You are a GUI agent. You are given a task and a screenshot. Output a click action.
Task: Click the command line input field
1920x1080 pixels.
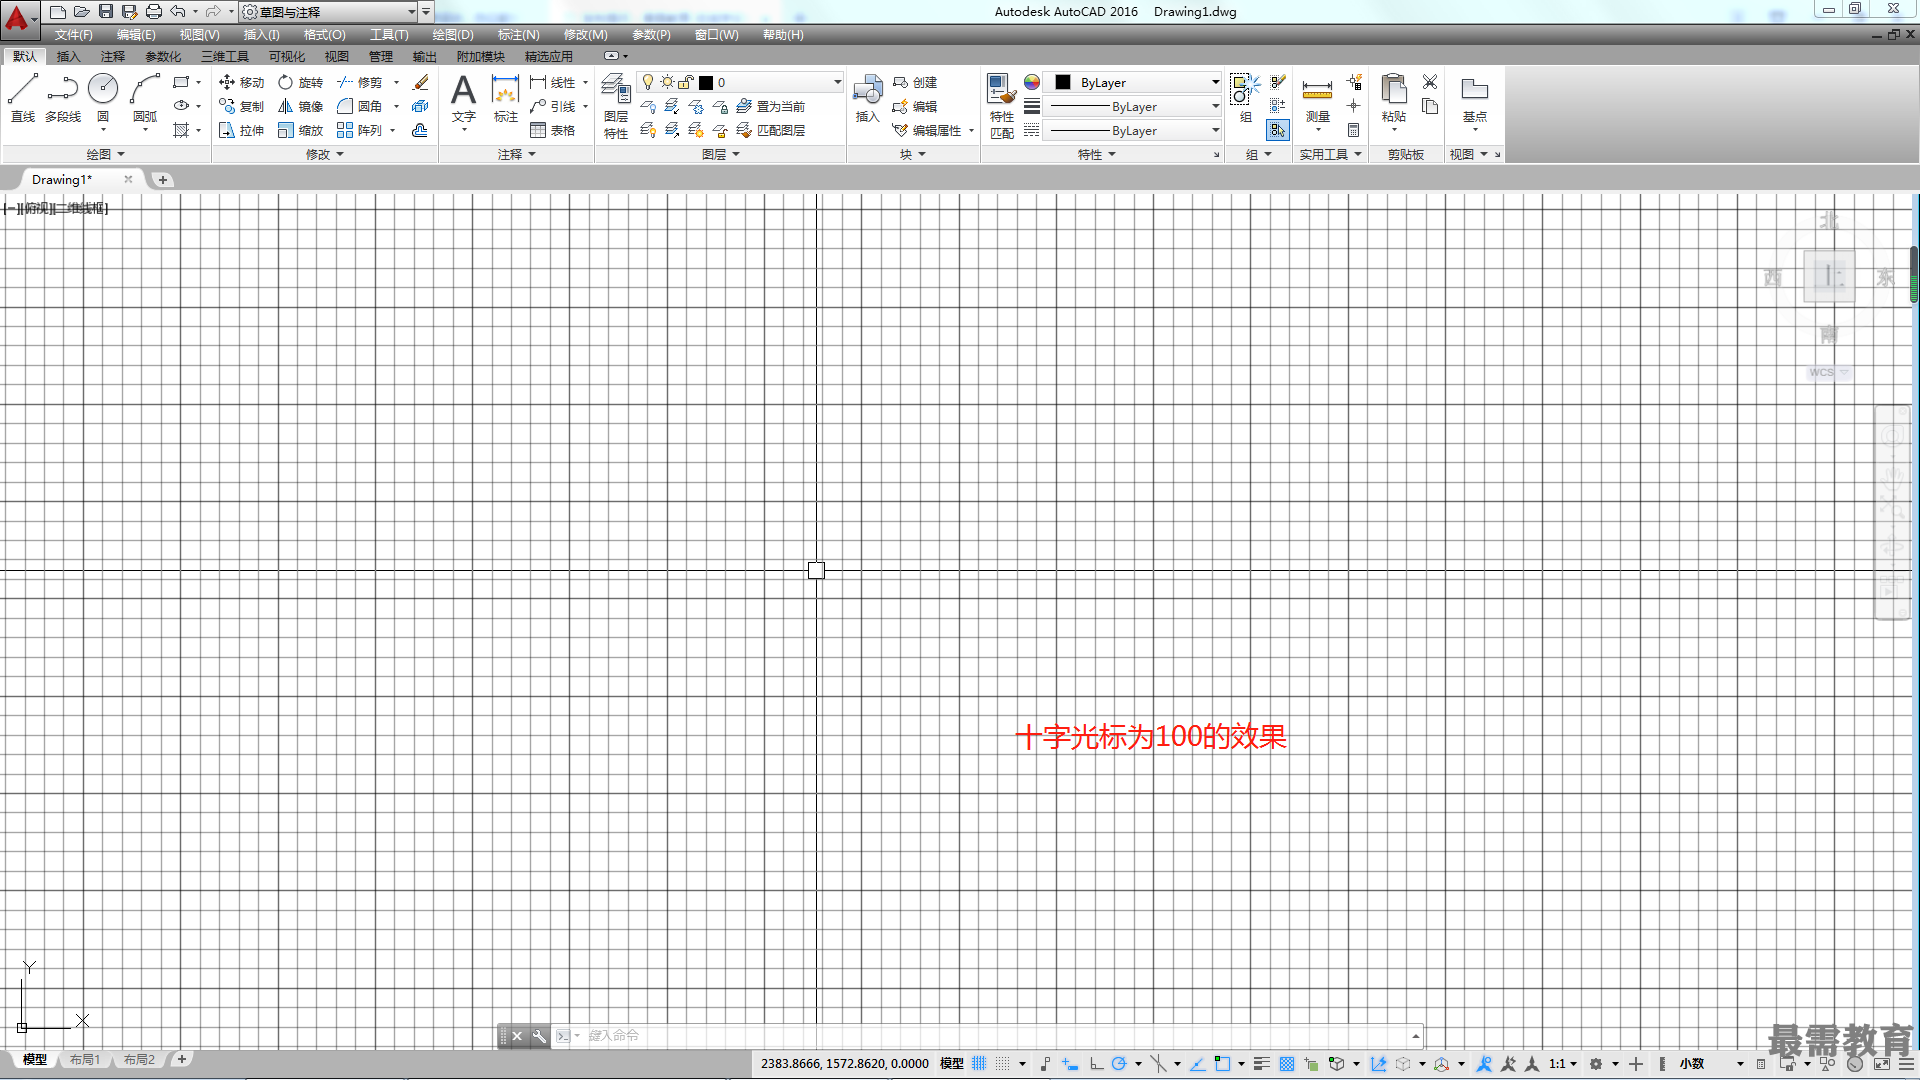(x=995, y=1036)
